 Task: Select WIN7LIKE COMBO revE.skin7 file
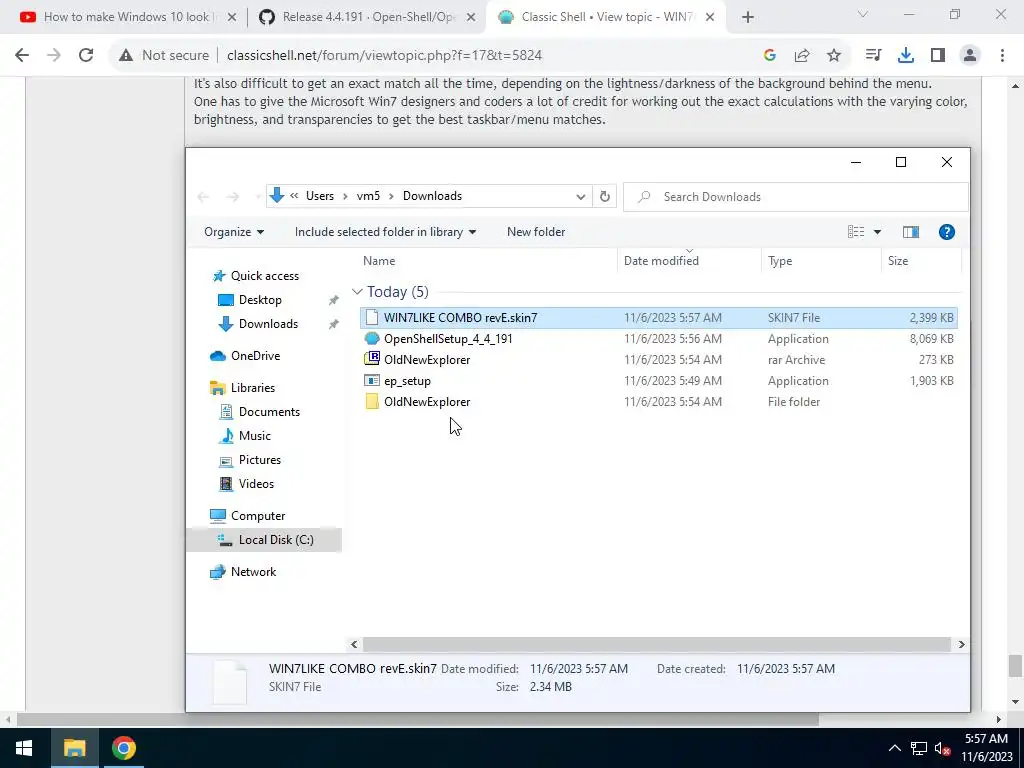click(658, 318)
